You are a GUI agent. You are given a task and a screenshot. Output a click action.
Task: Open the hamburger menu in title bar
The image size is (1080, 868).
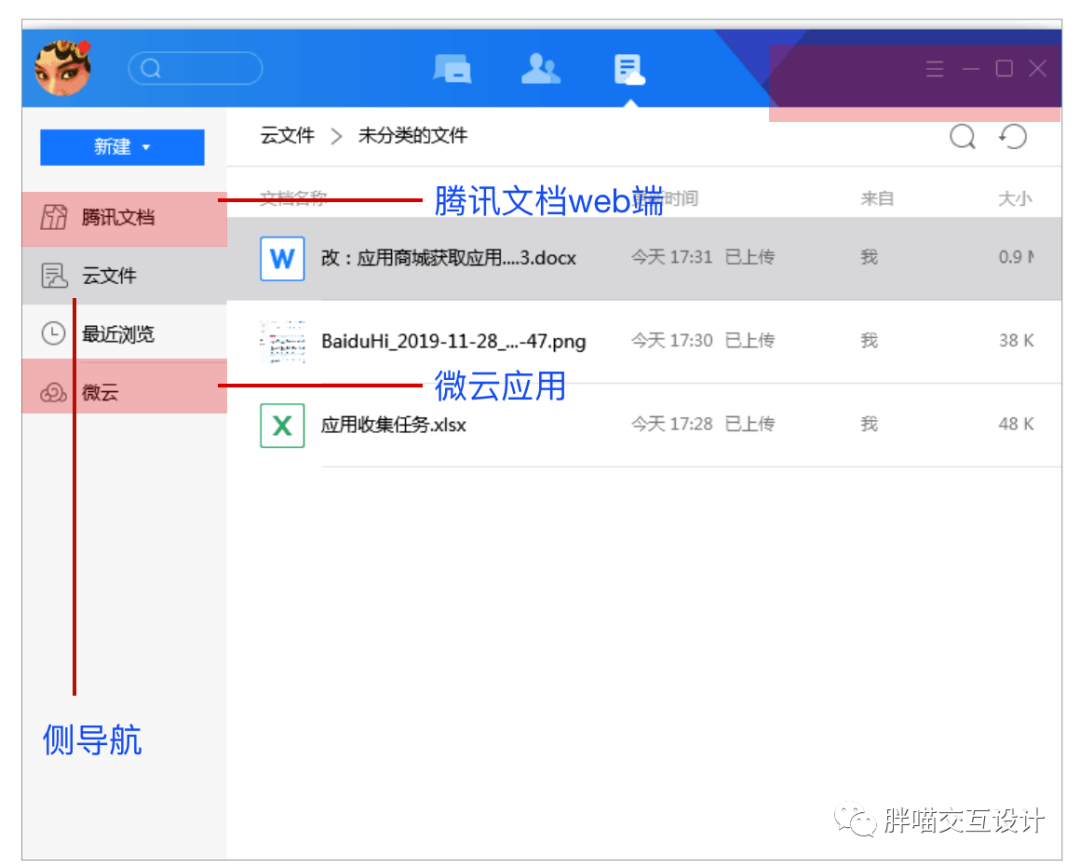click(x=935, y=68)
